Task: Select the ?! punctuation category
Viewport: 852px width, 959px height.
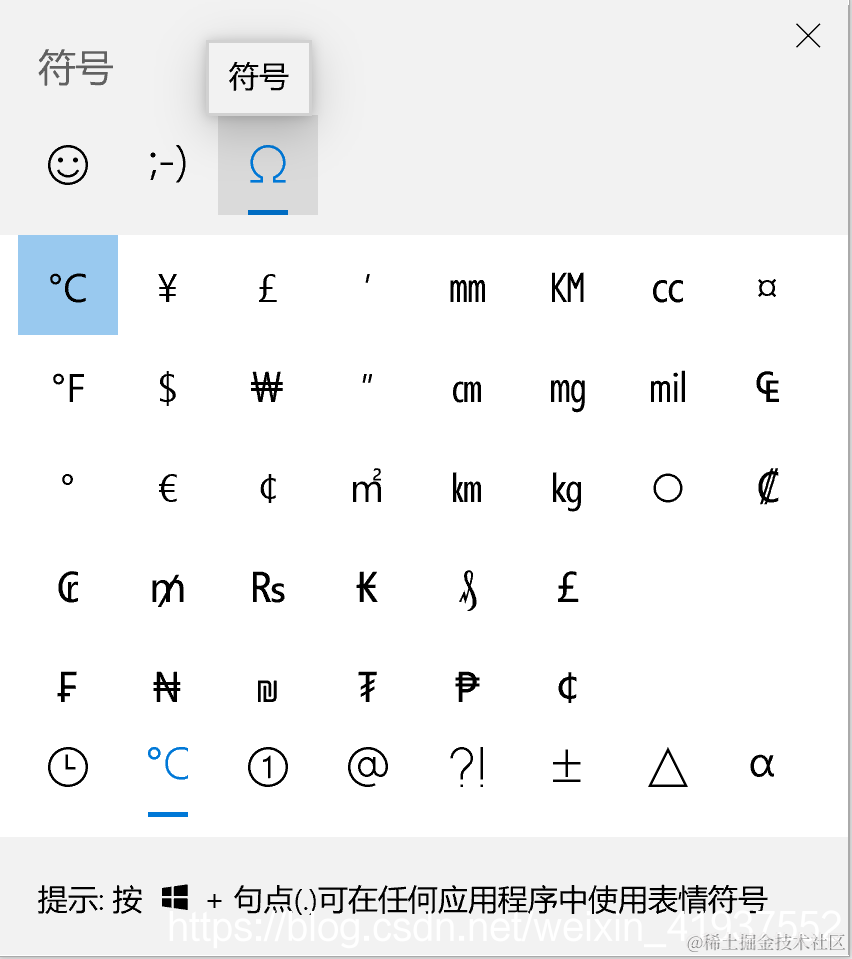Action: (467, 766)
